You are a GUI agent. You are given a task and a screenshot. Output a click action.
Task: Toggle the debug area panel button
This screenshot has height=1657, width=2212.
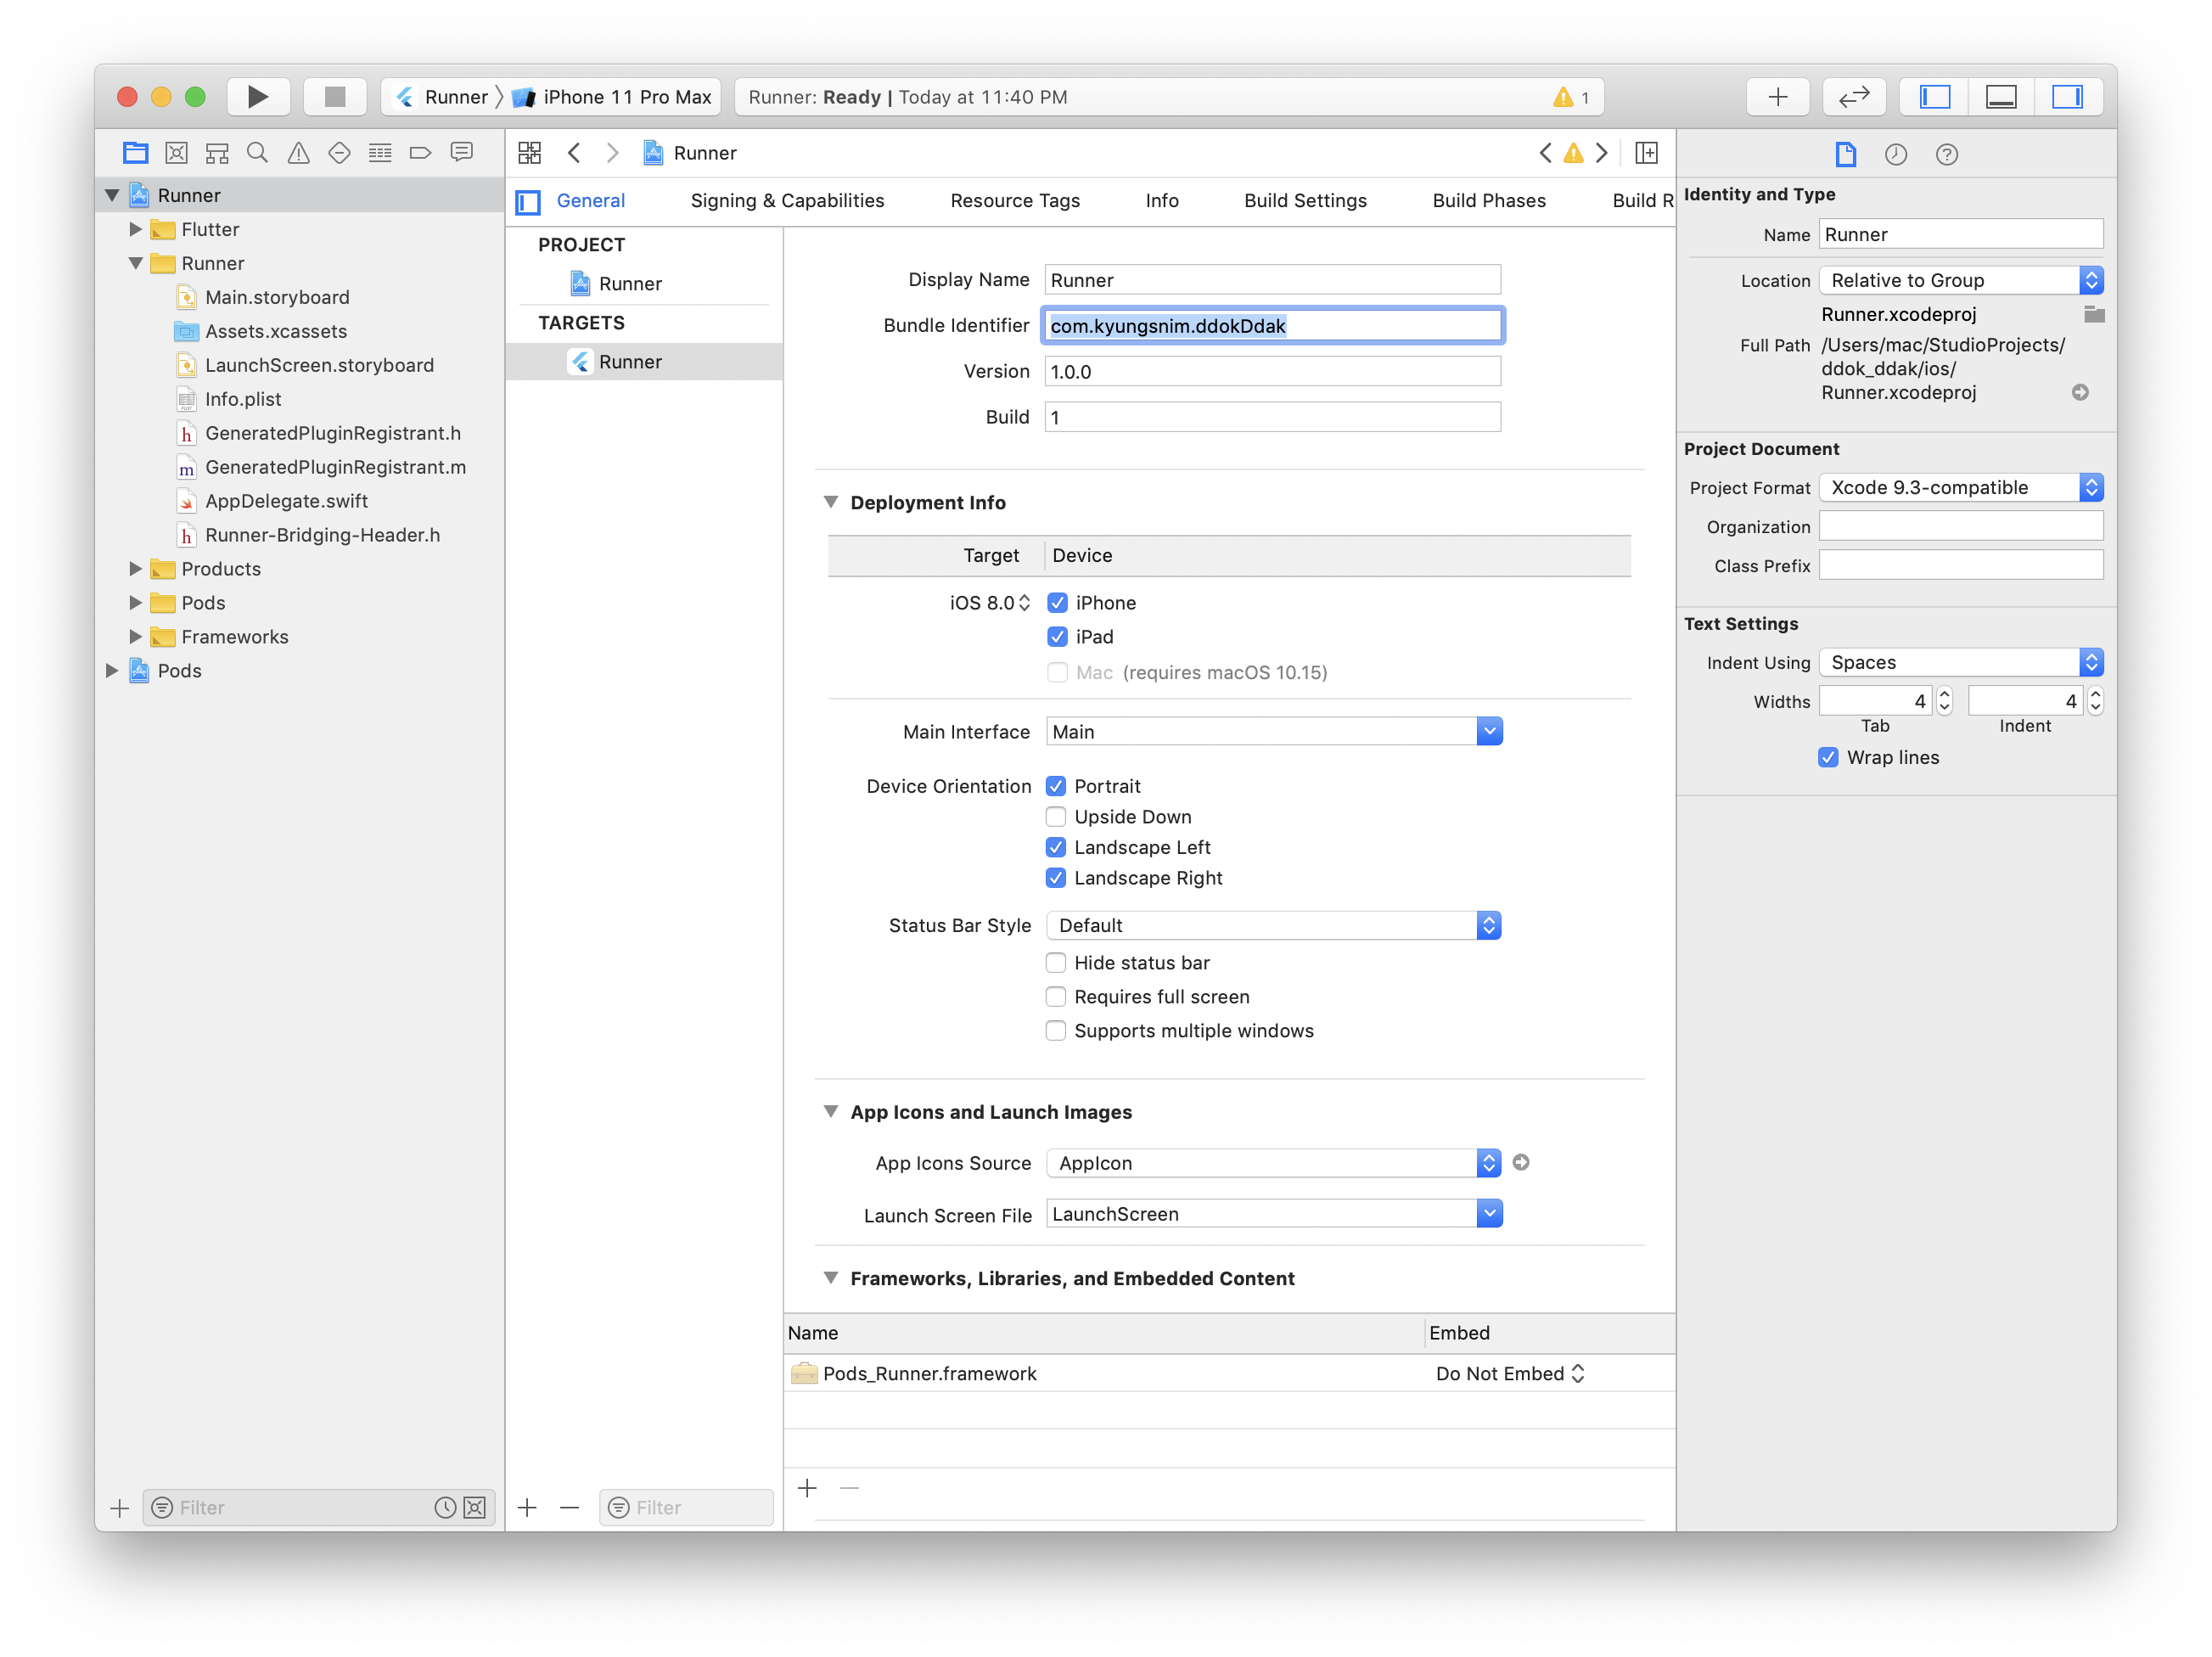point(2000,97)
